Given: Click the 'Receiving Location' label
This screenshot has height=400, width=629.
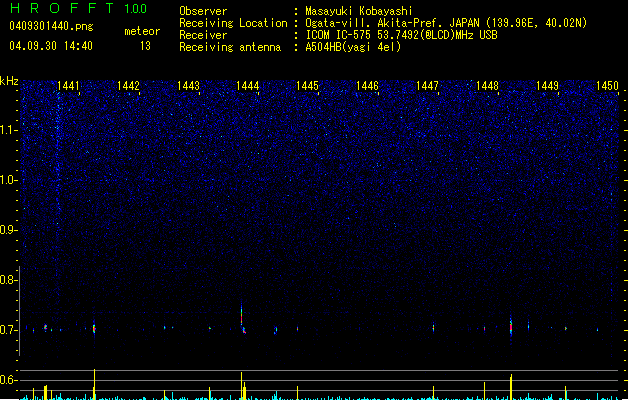Looking at the screenshot, I should [x=233, y=23].
